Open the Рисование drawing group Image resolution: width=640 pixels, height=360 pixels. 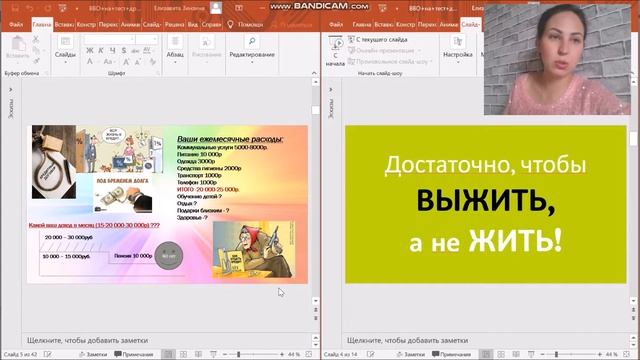(207, 50)
